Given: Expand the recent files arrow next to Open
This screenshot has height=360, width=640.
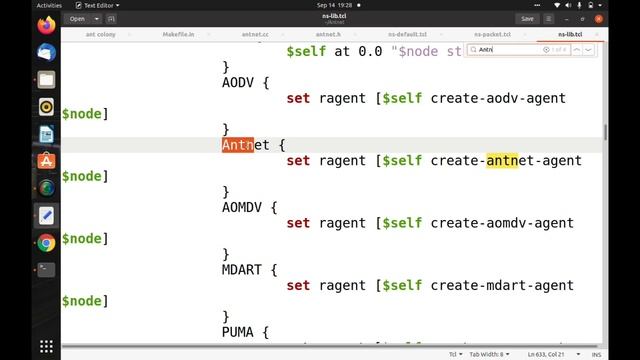Looking at the screenshot, I should [96, 19].
